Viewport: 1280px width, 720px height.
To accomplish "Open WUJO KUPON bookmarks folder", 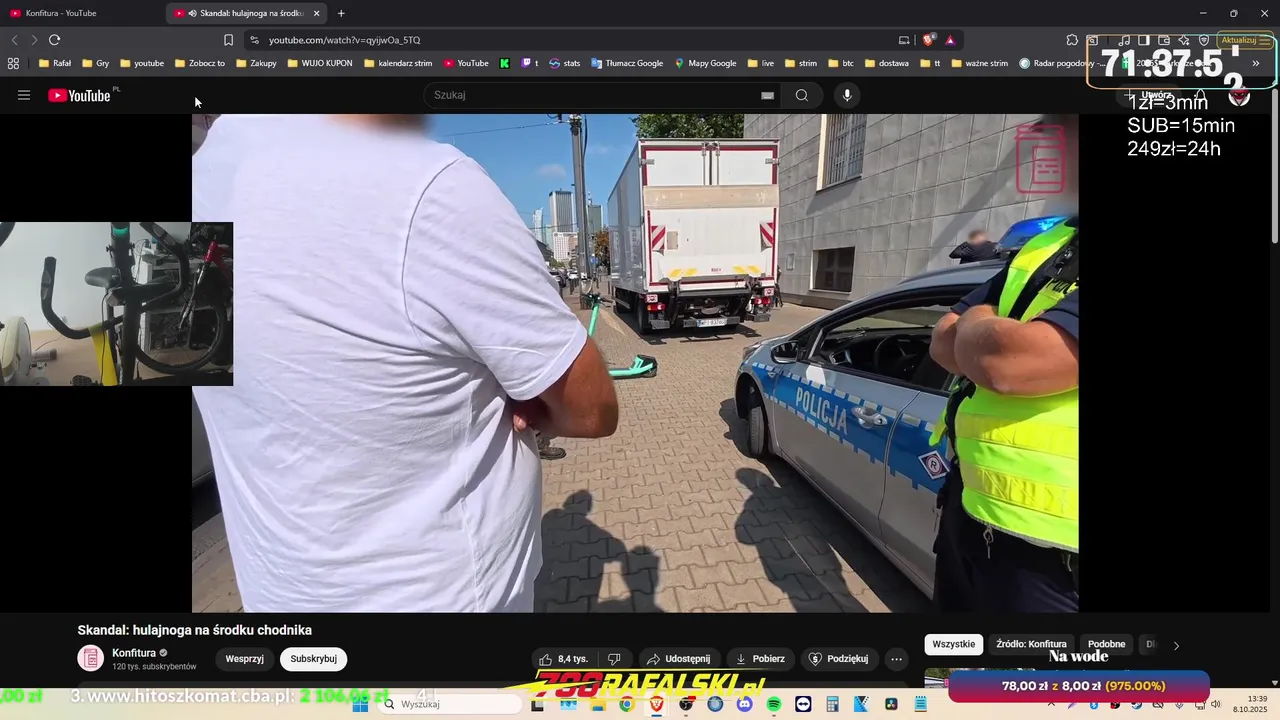I will (319, 63).
